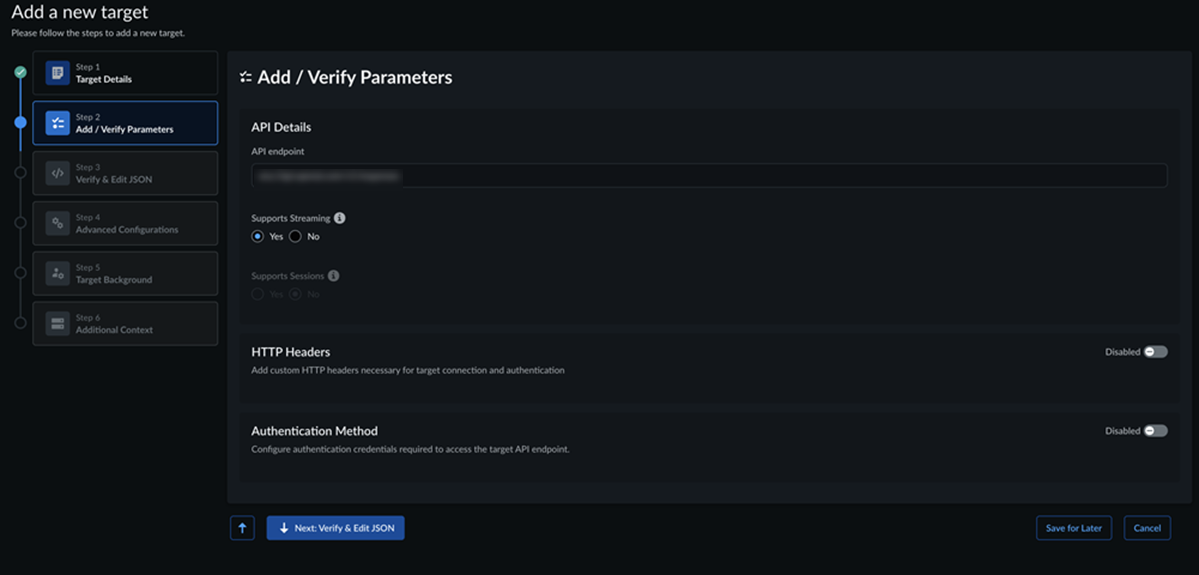Click the Additional Context step icon
This screenshot has width=1199, height=575.
(x=58, y=323)
